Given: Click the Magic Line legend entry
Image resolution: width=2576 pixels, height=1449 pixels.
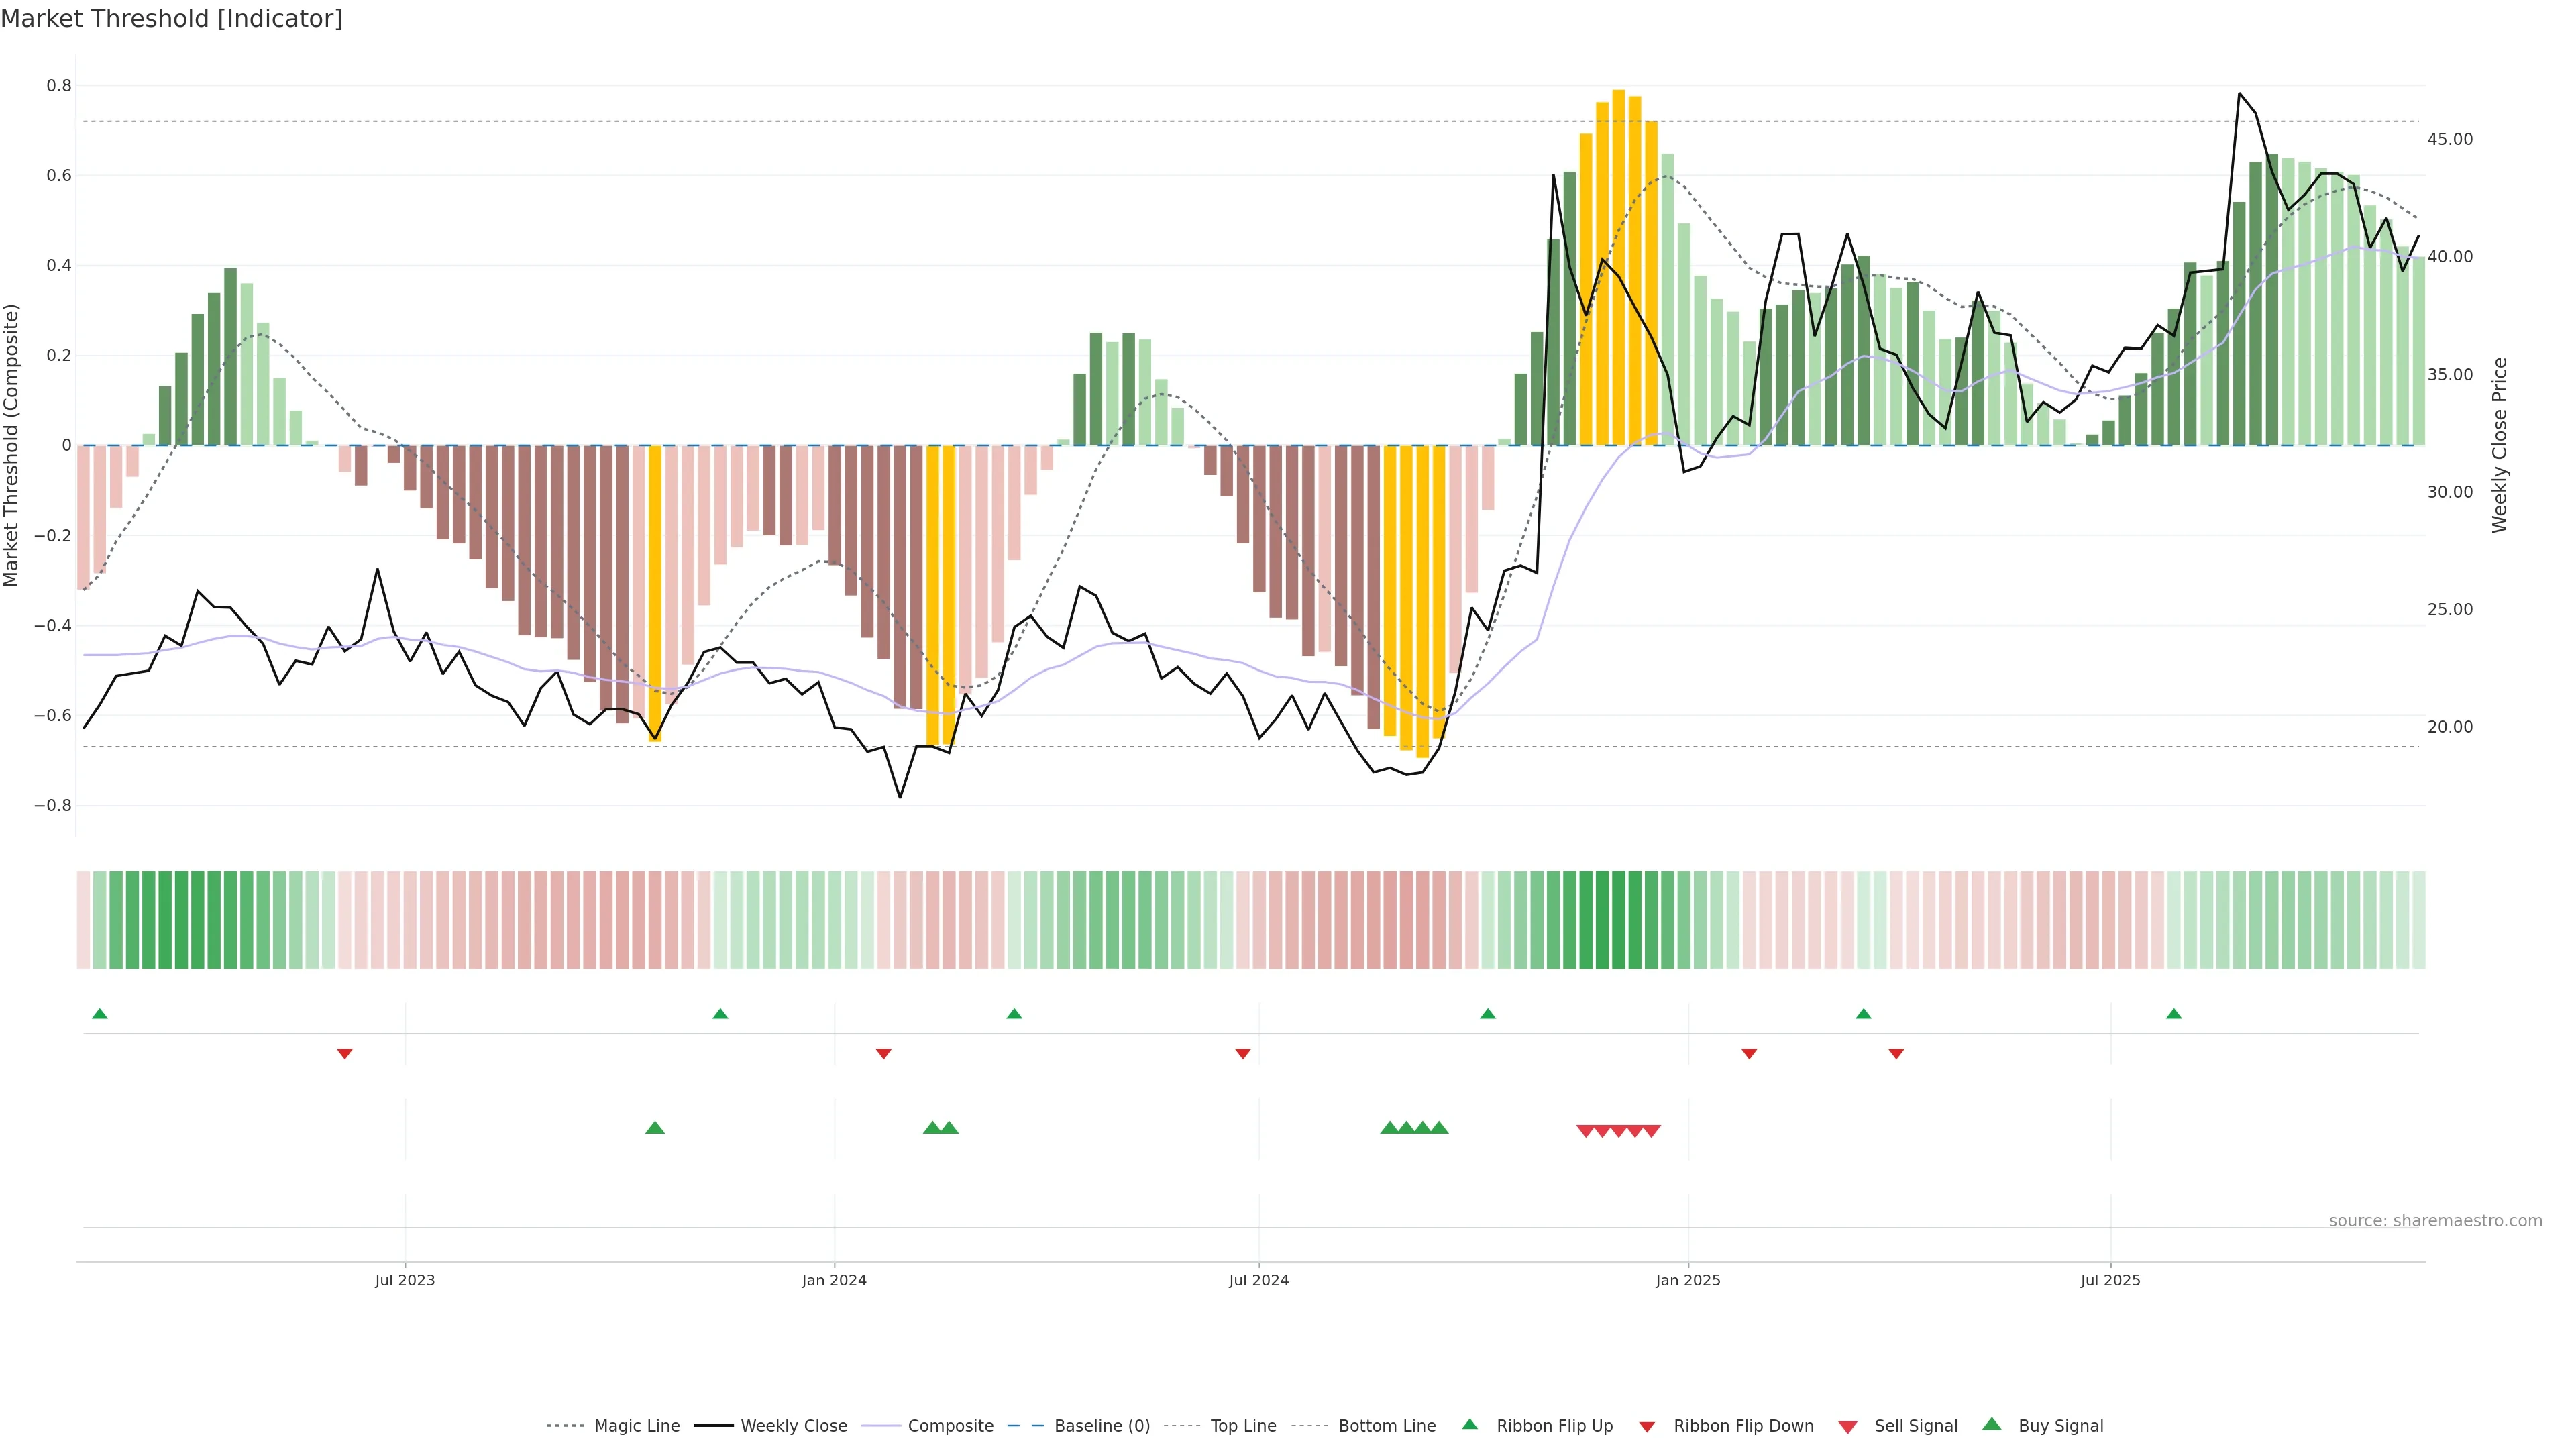Looking at the screenshot, I should pos(636,1425).
